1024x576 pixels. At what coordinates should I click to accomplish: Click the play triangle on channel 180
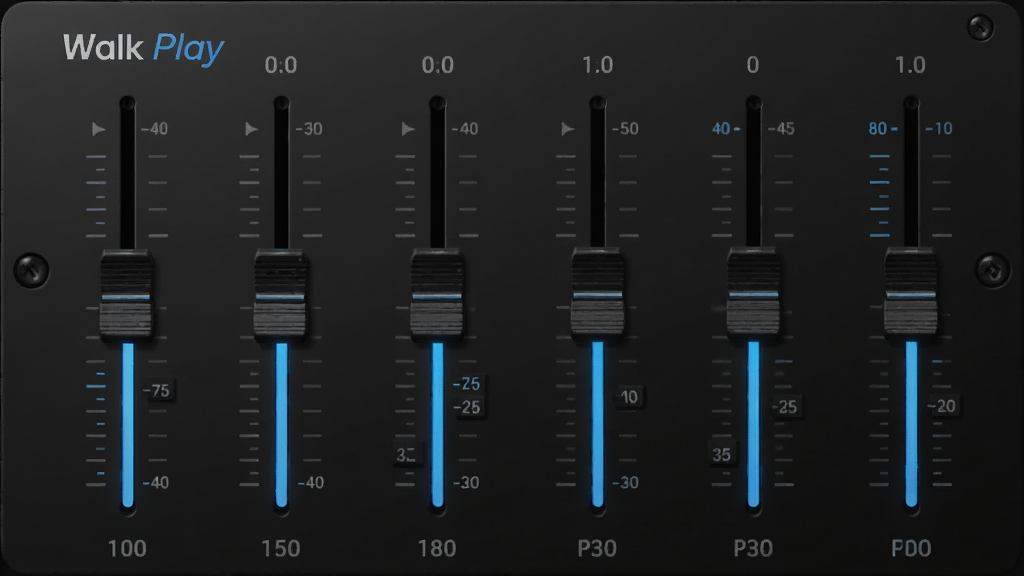coord(408,129)
